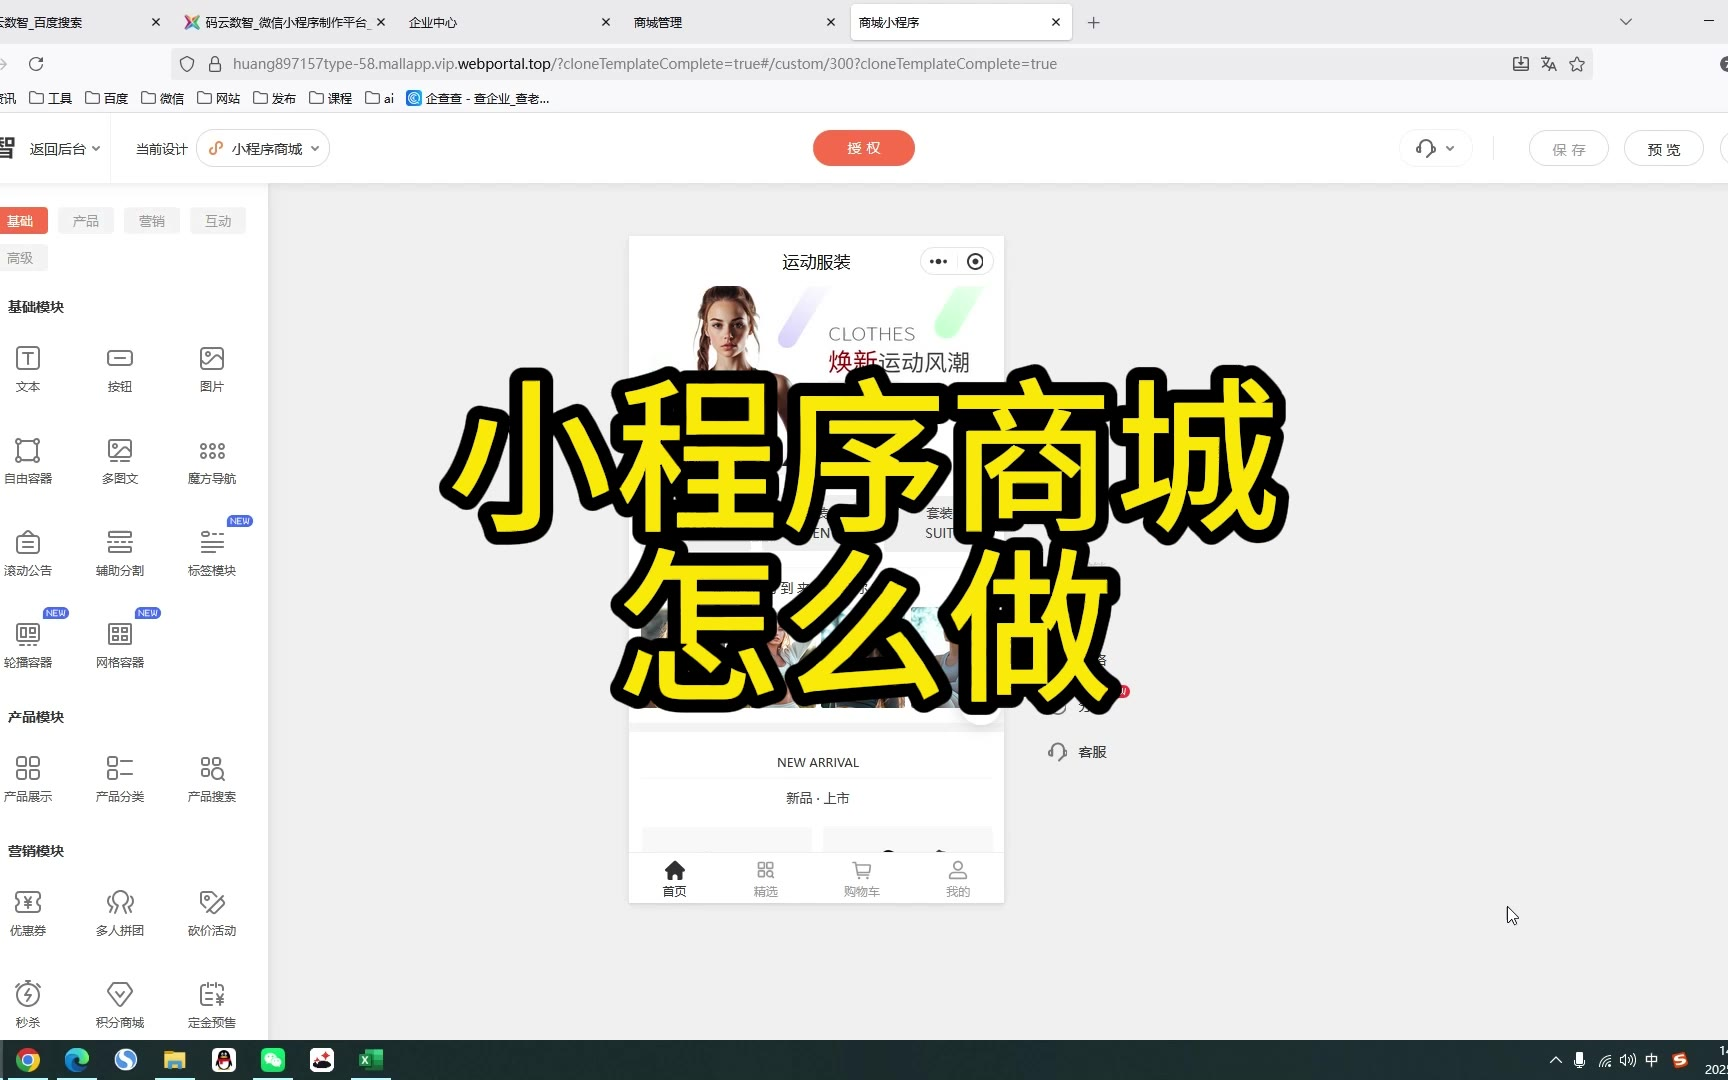Switch to the 产品 module tab

point(86,221)
